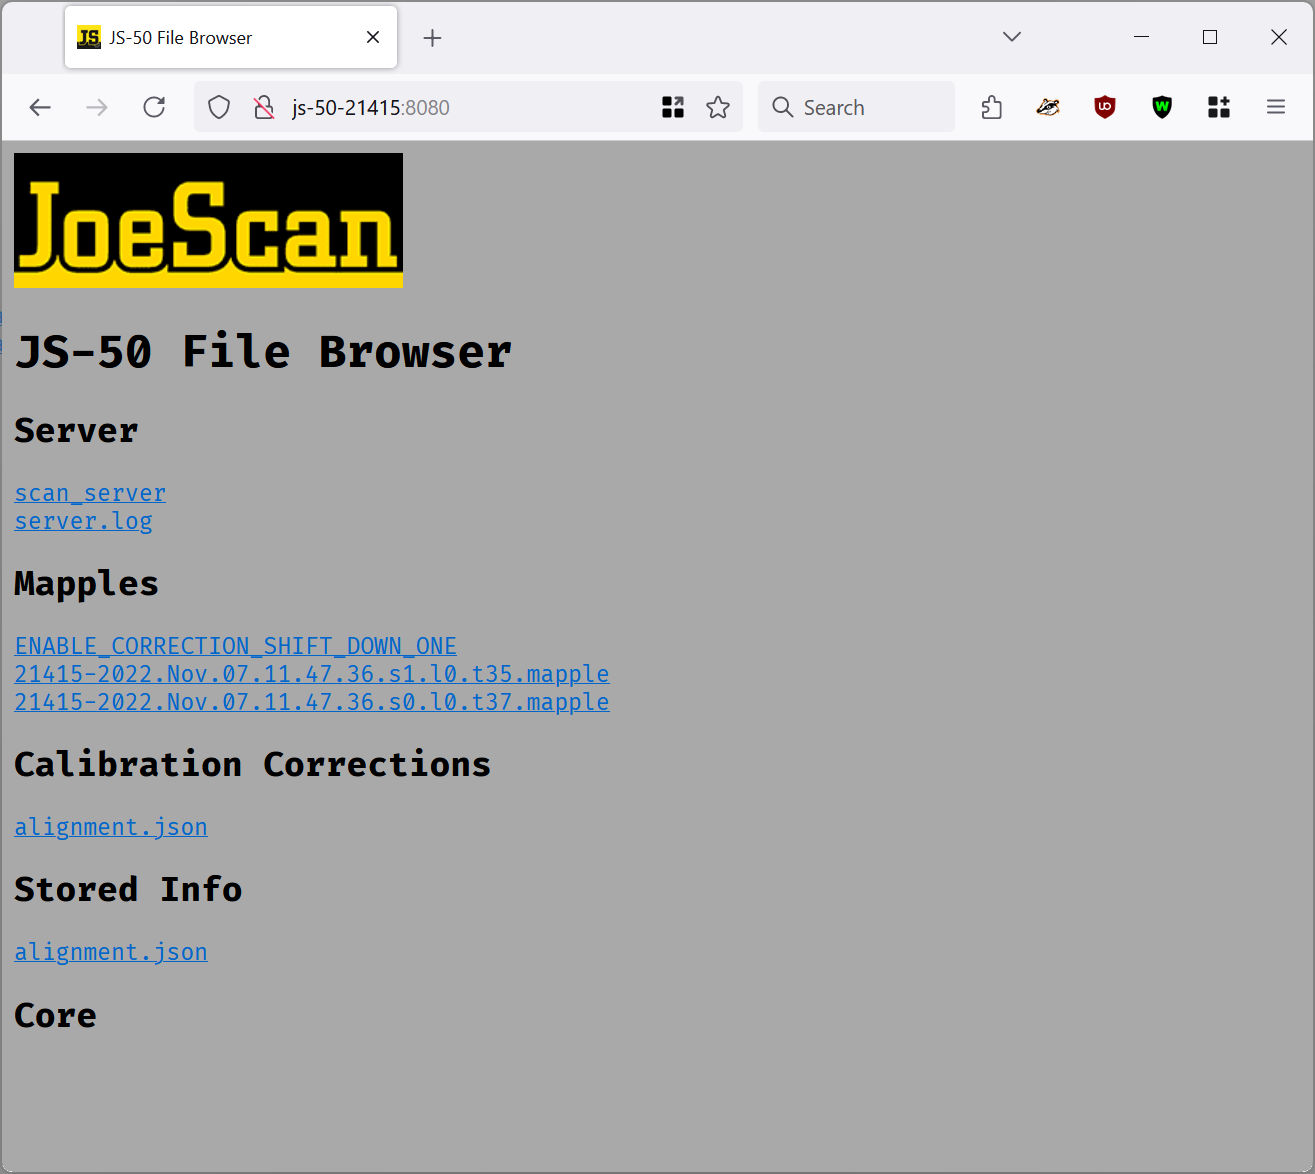Click the Mapples section heading

pyautogui.click(x=86, y=584)
